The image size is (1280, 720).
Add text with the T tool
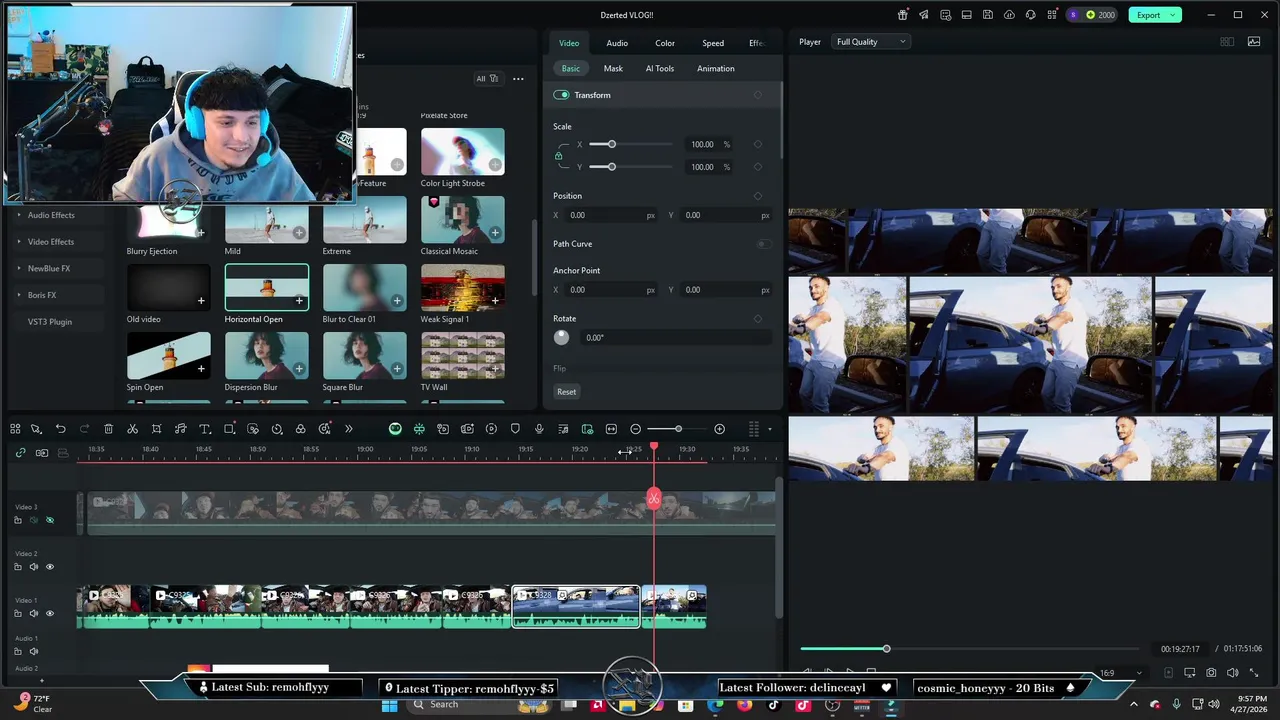pyautogui.click(x=204, y=429)
